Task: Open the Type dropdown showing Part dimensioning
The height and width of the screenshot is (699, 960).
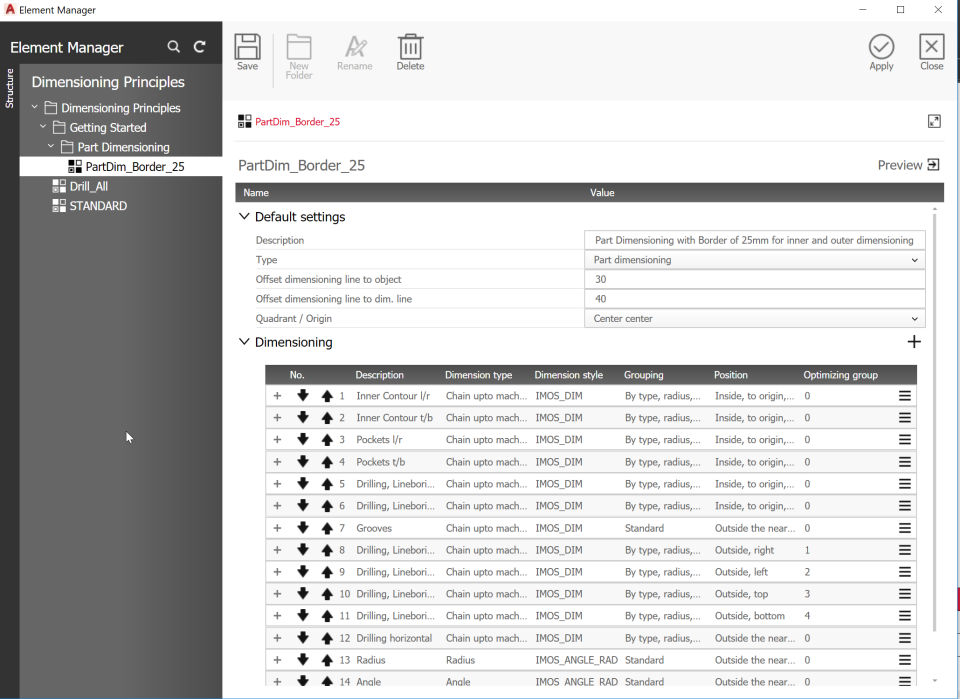Action: 915,259
